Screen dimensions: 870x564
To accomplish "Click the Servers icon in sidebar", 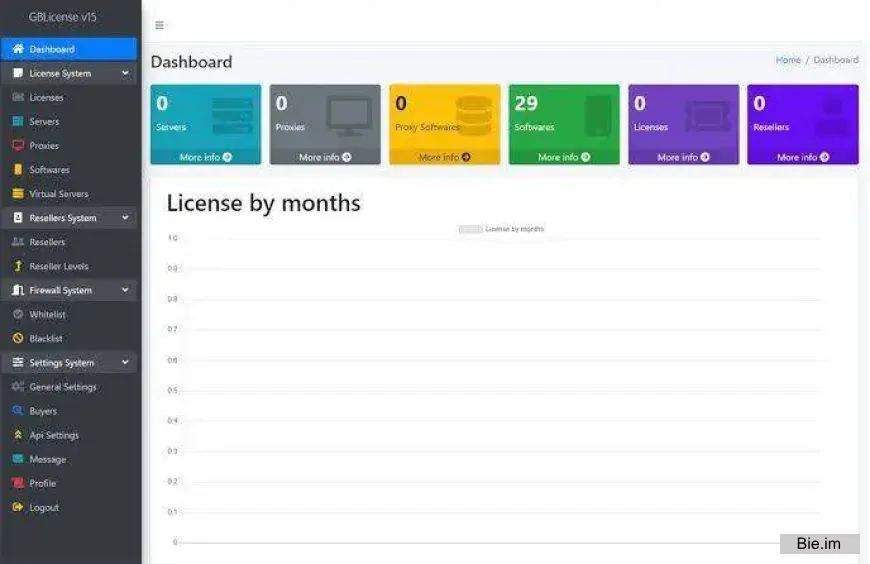I will [x=18, y=122].
